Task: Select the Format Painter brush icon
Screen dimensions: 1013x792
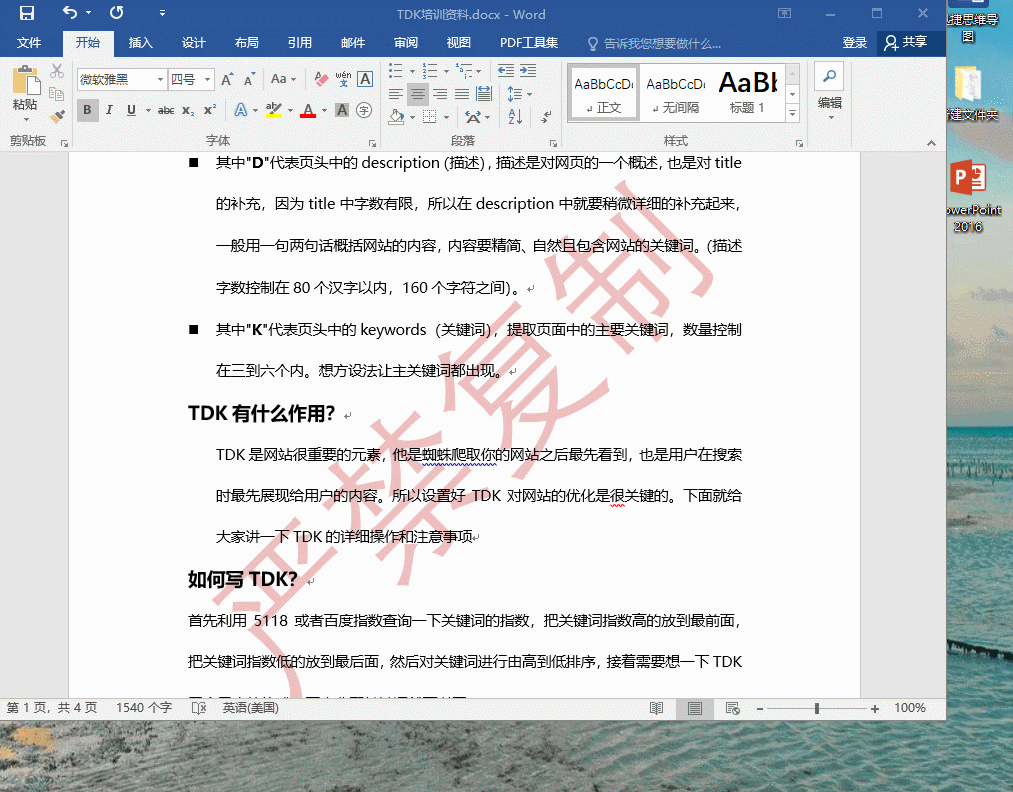Action: pos(55,117)
